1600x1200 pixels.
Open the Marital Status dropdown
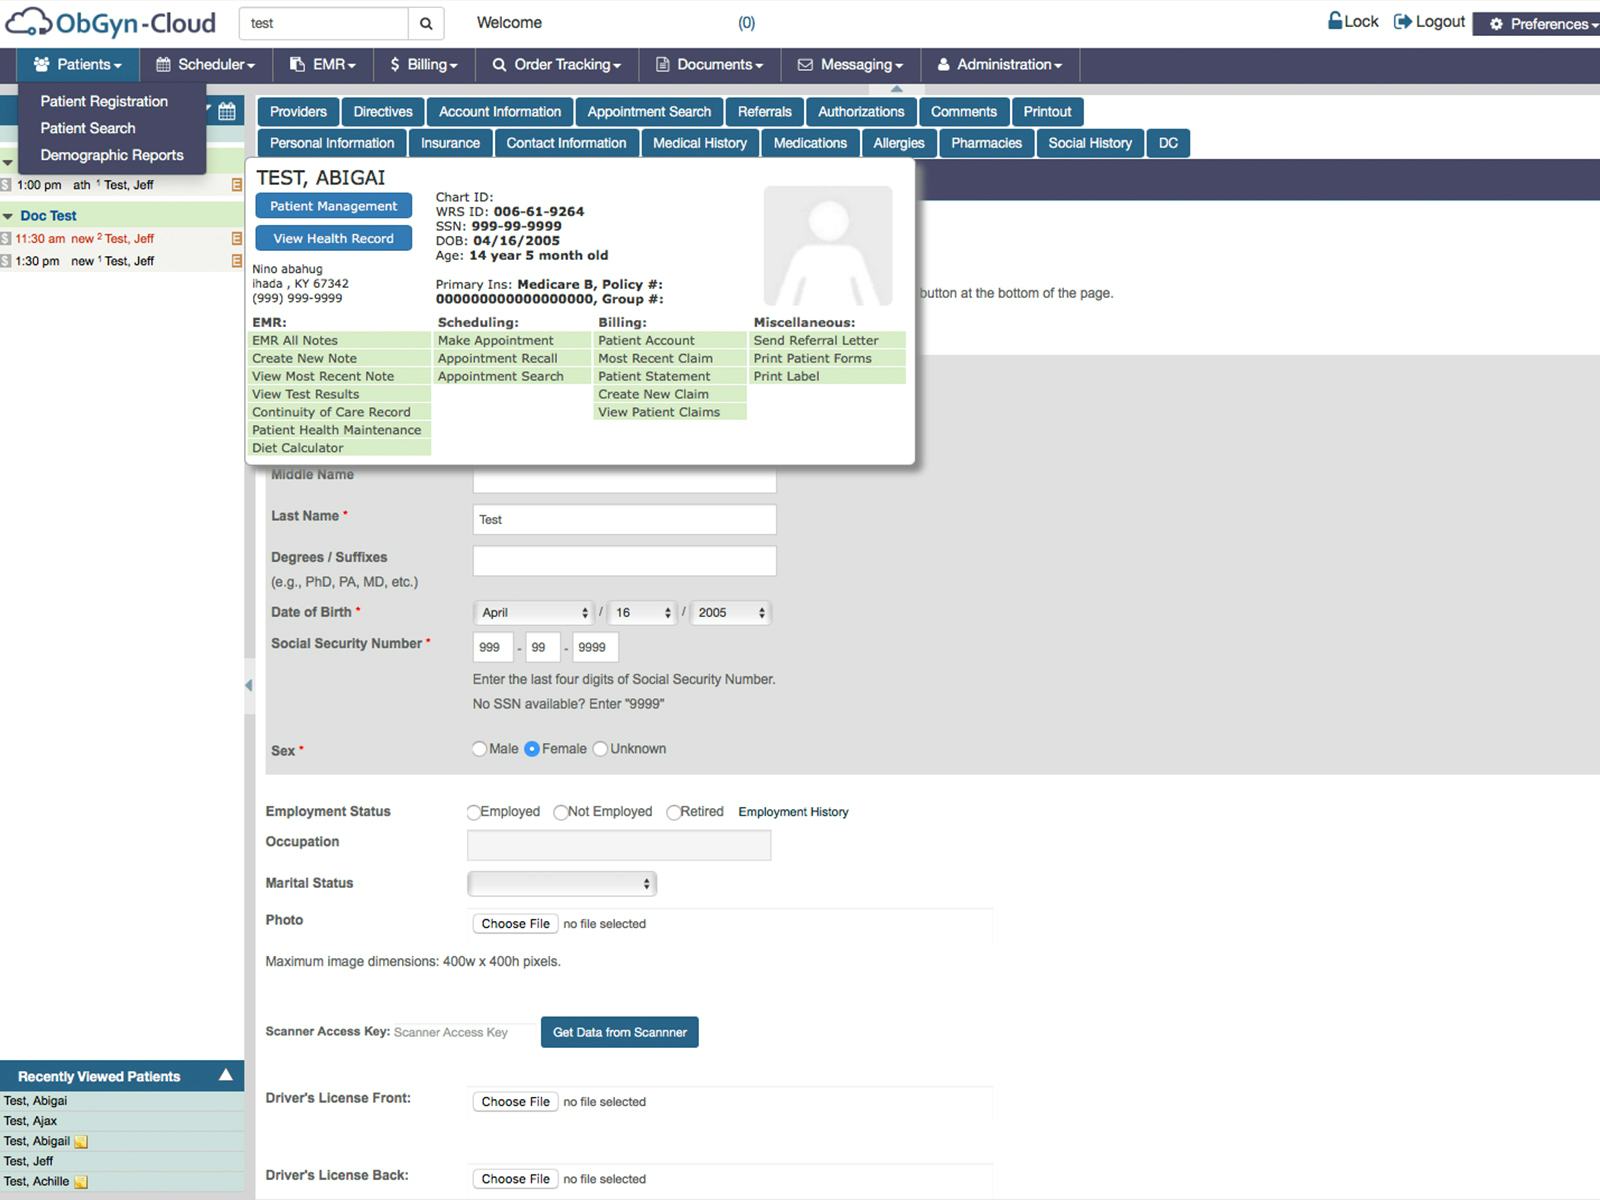[562, 883]
